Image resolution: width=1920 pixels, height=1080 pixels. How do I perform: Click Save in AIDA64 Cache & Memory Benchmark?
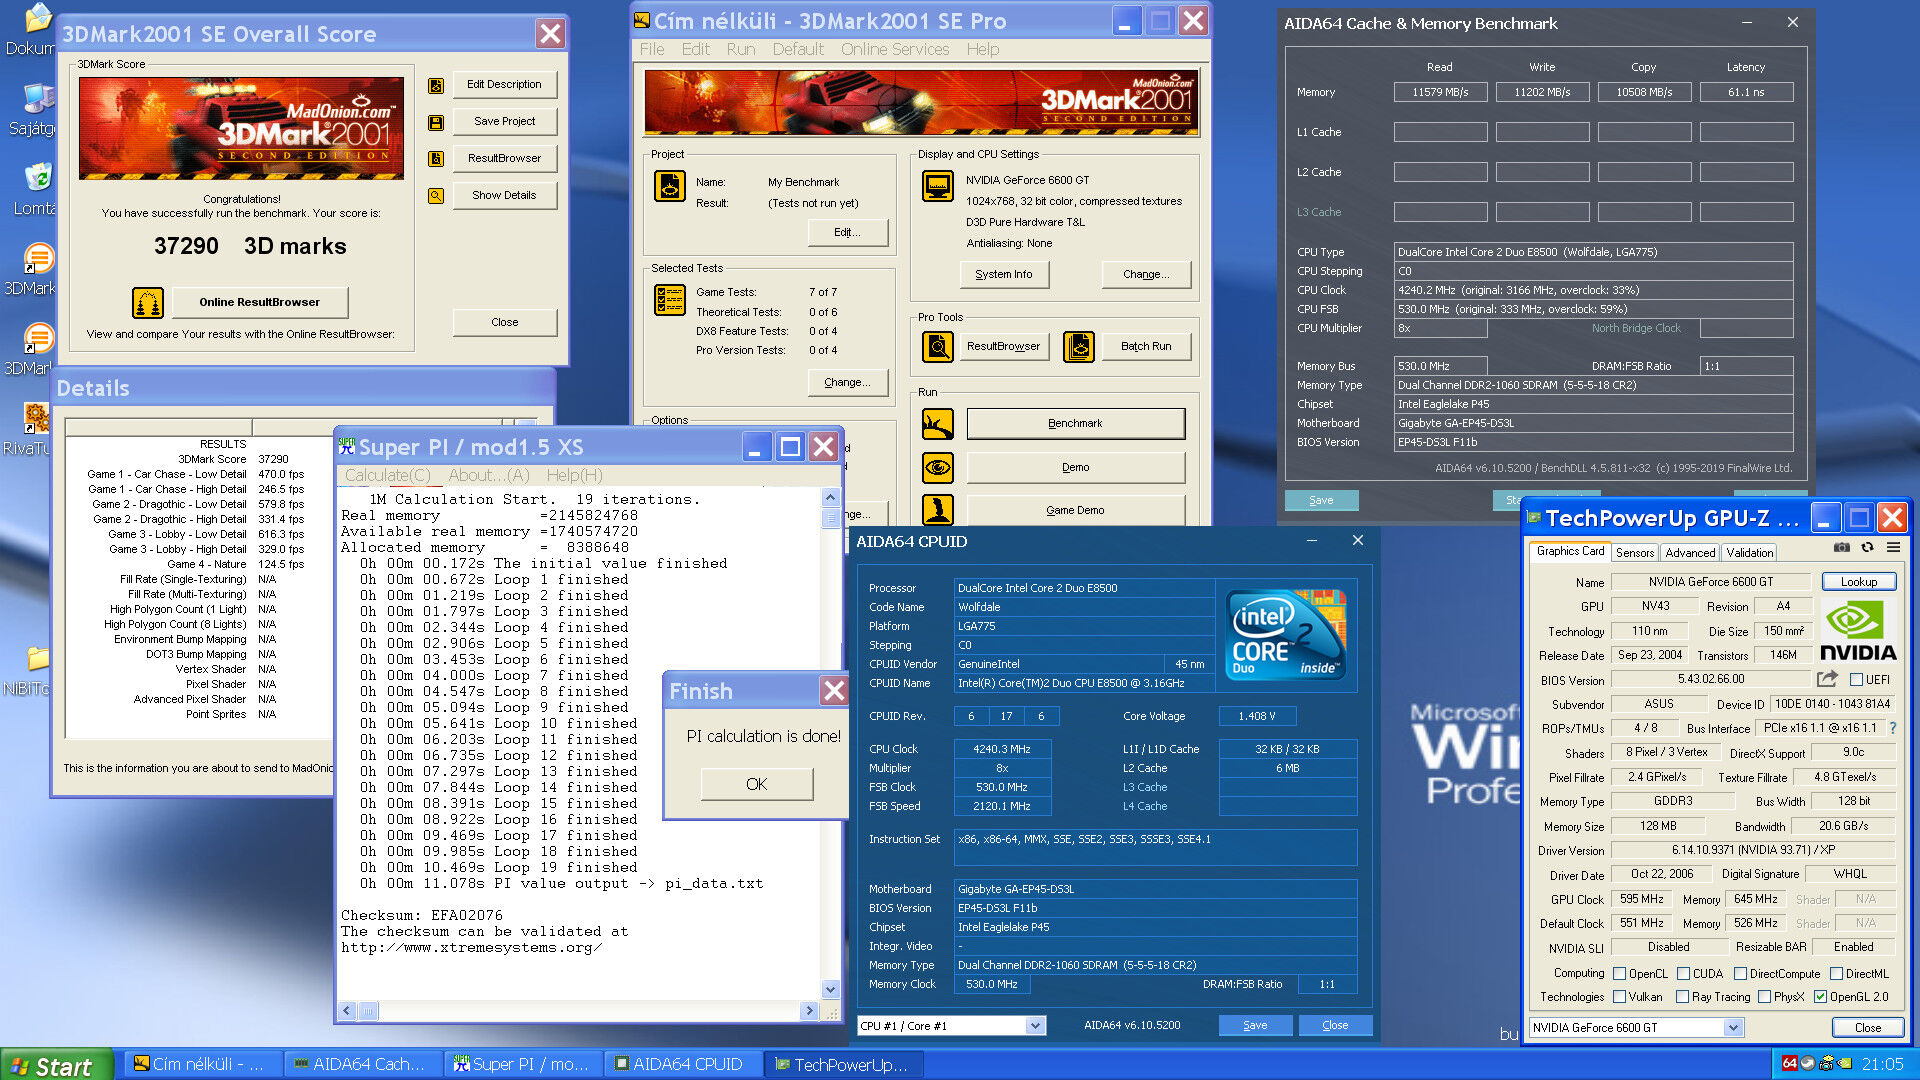tap(1321, 500)
